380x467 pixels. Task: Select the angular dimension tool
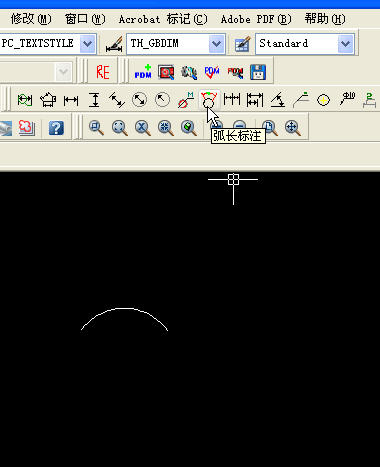[x=278, y=100]
